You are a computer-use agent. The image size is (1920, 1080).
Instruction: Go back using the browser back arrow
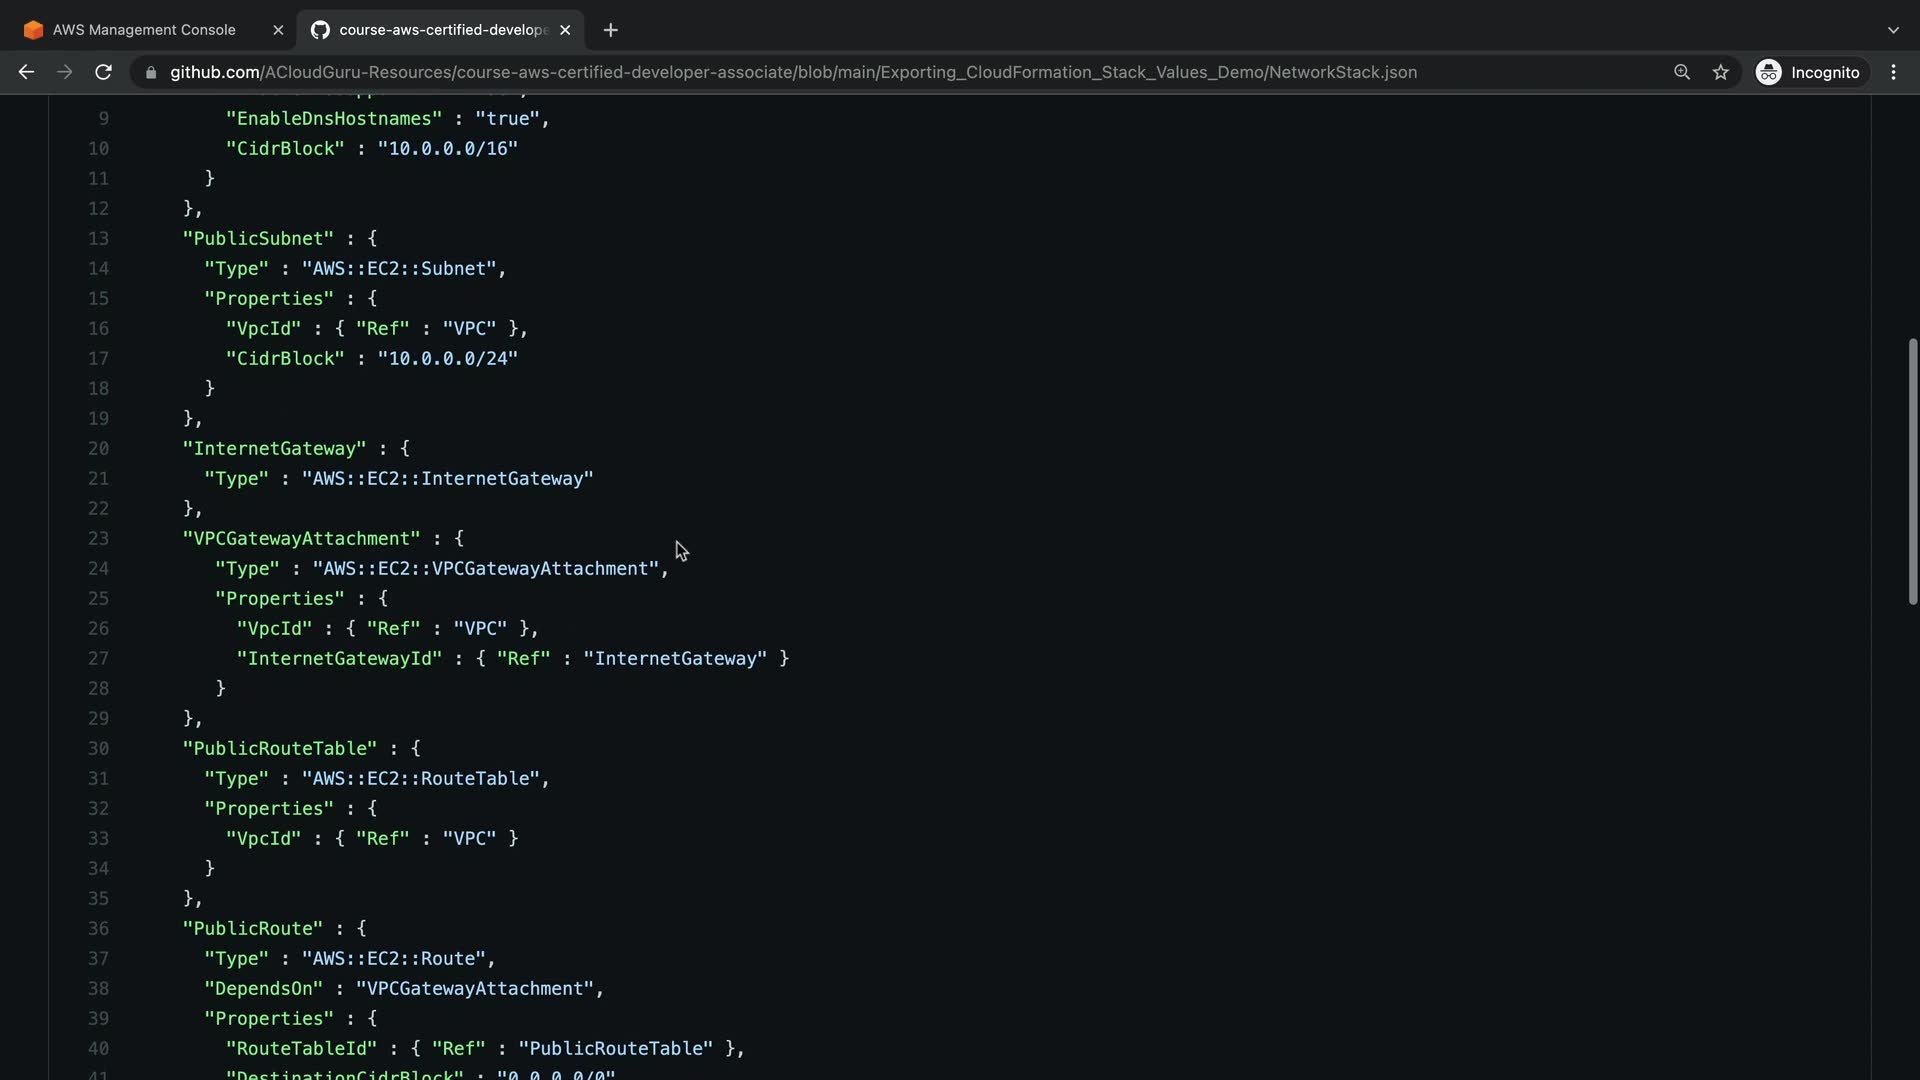[26, 72]
